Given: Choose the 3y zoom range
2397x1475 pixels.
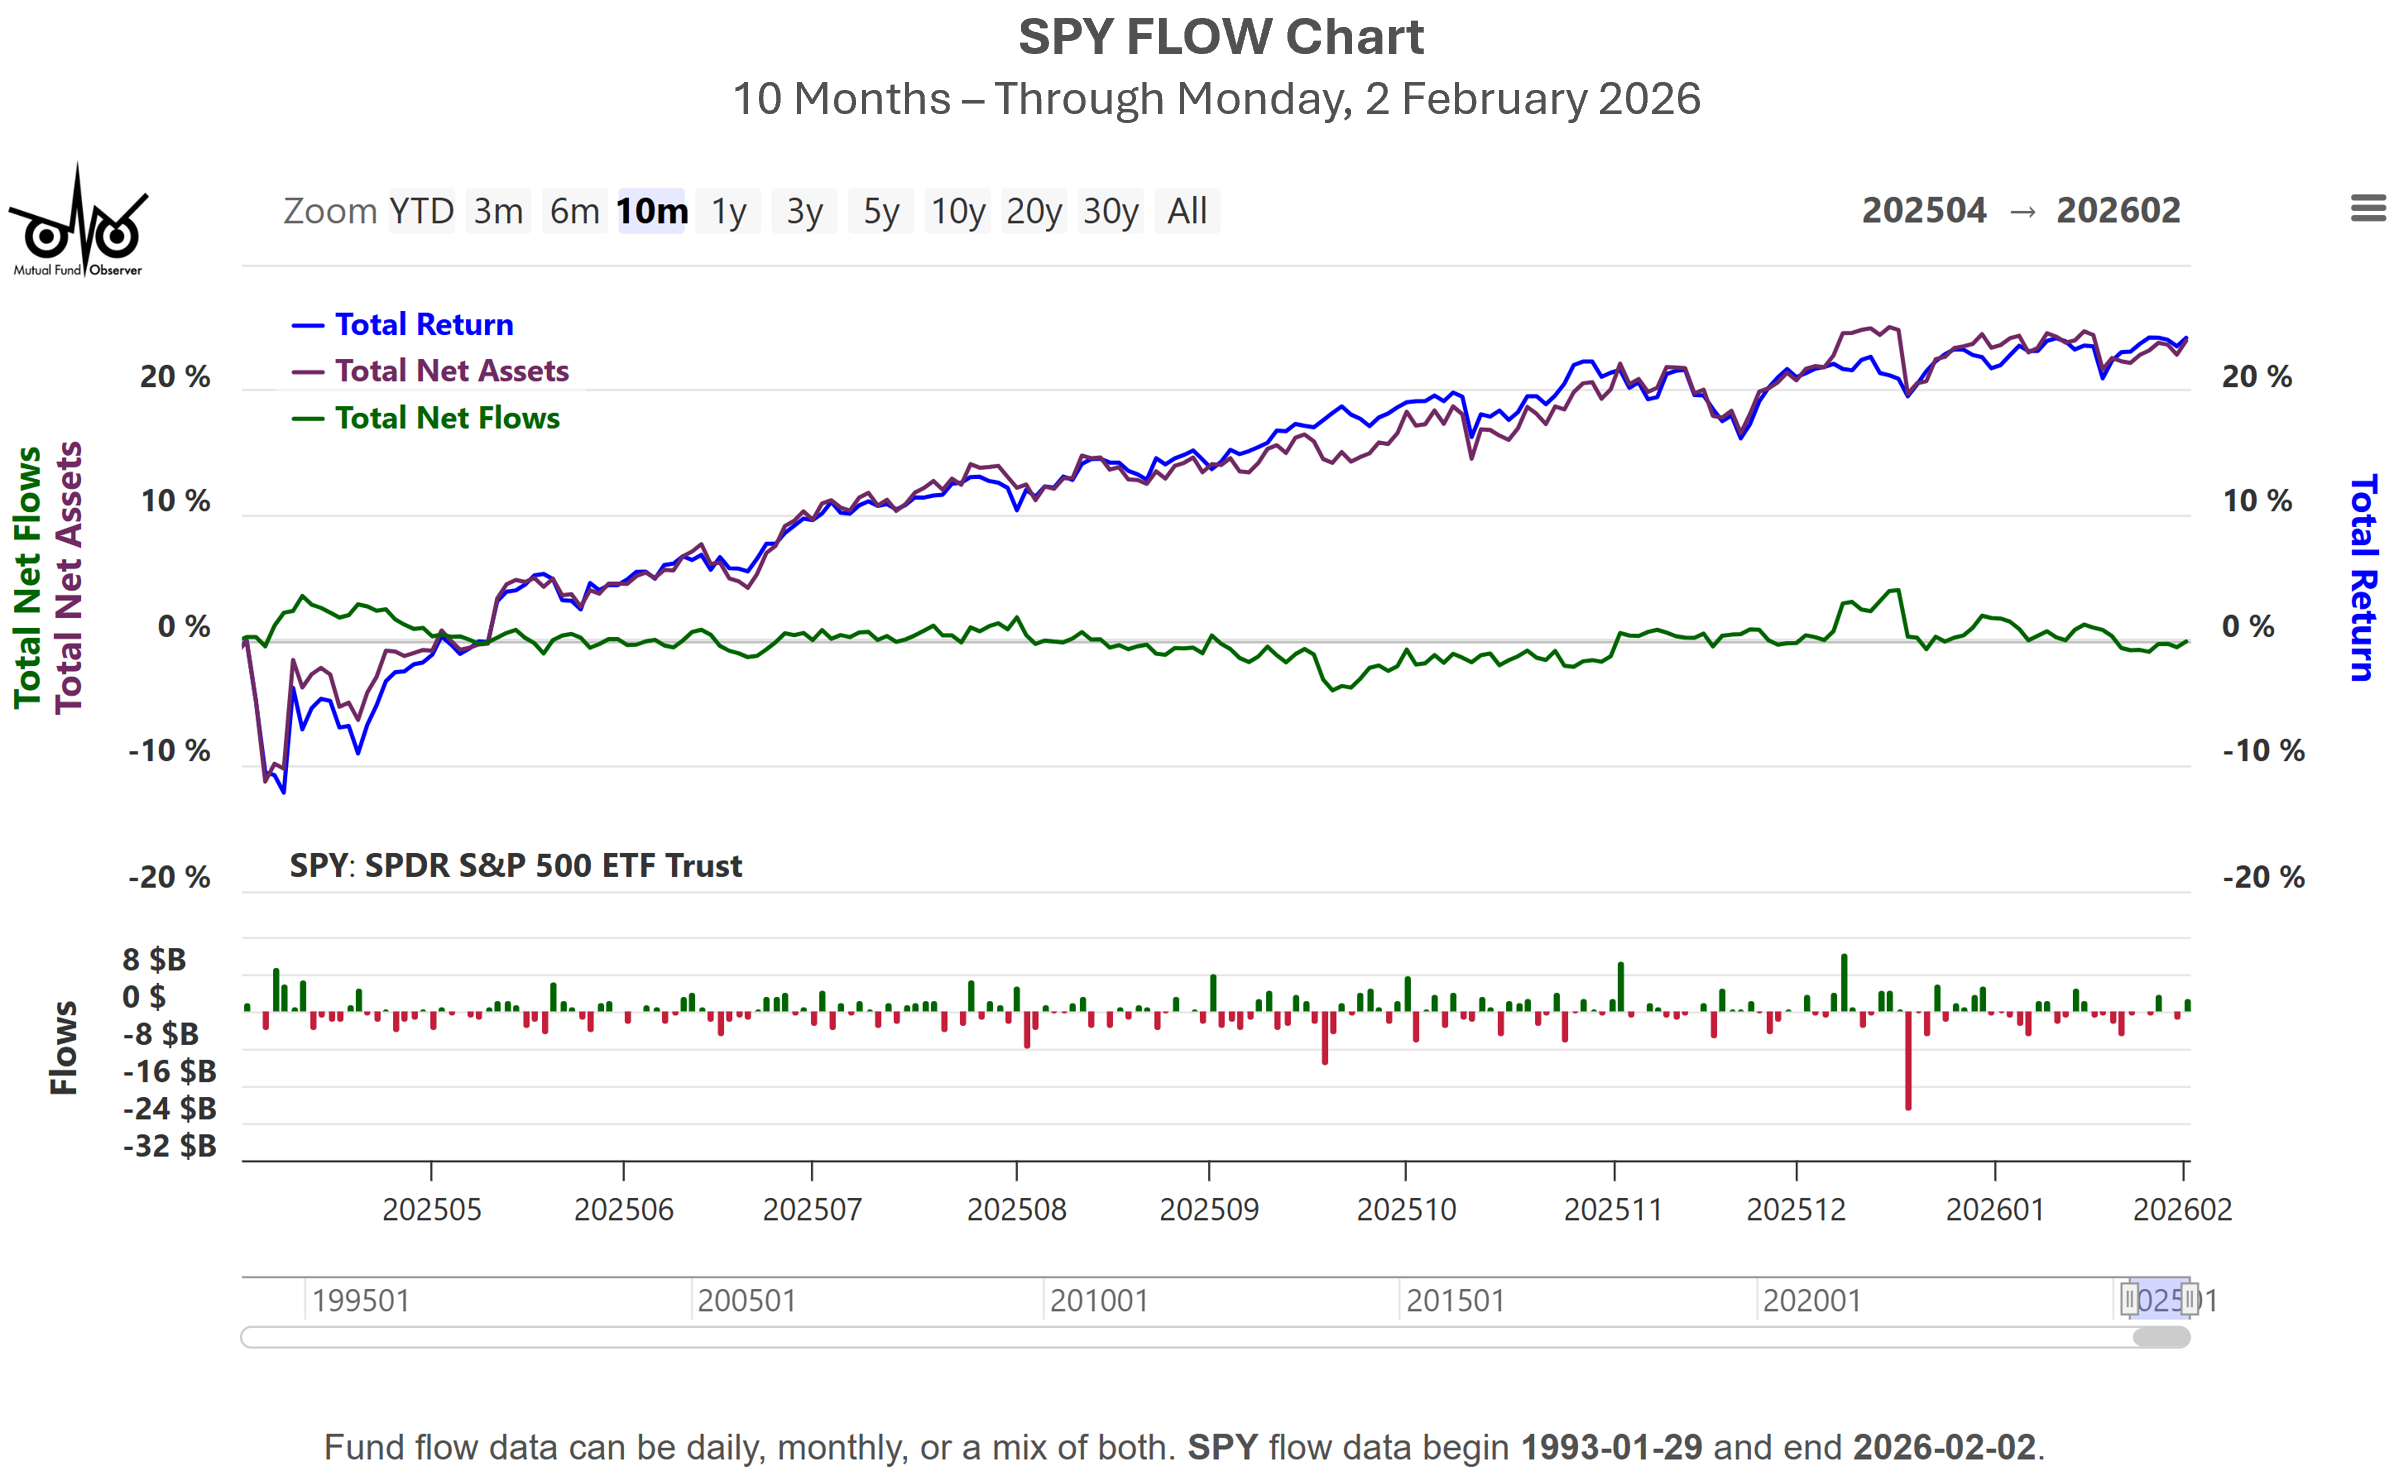Looking at the screenshot, I should 804,211.
